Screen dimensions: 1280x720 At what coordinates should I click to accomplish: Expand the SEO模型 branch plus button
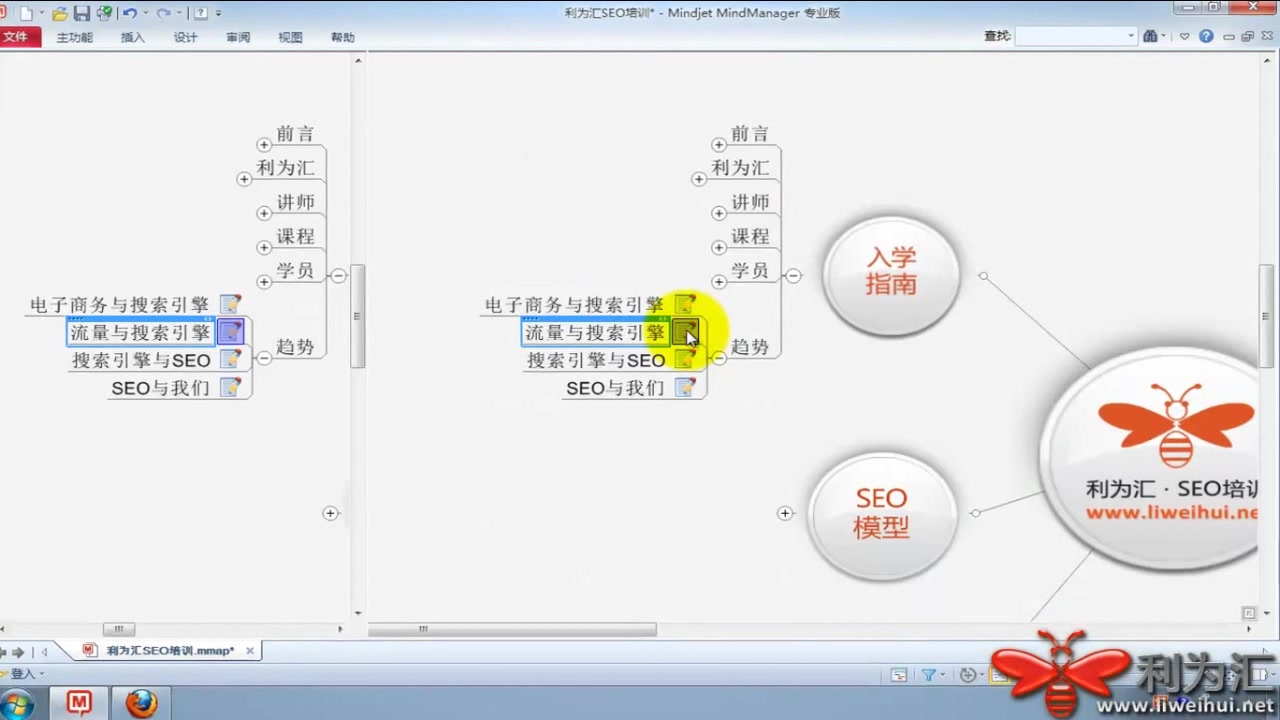click(x=785, y=513)
